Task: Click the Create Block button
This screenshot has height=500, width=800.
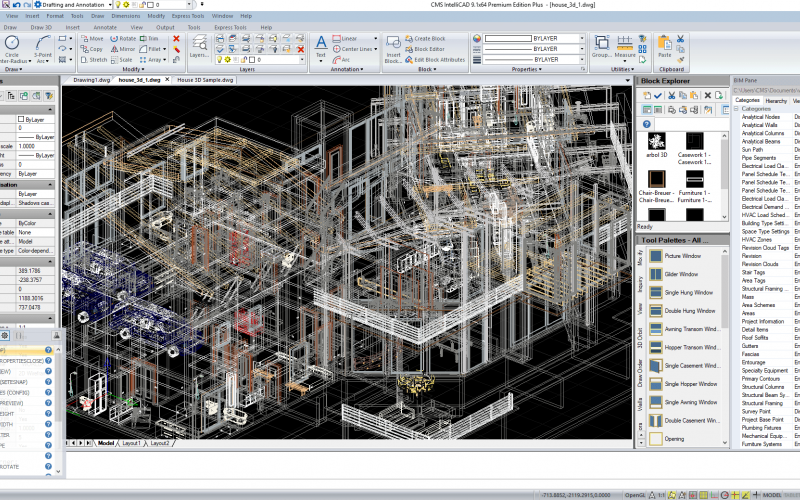Action: tap(425, 38)
